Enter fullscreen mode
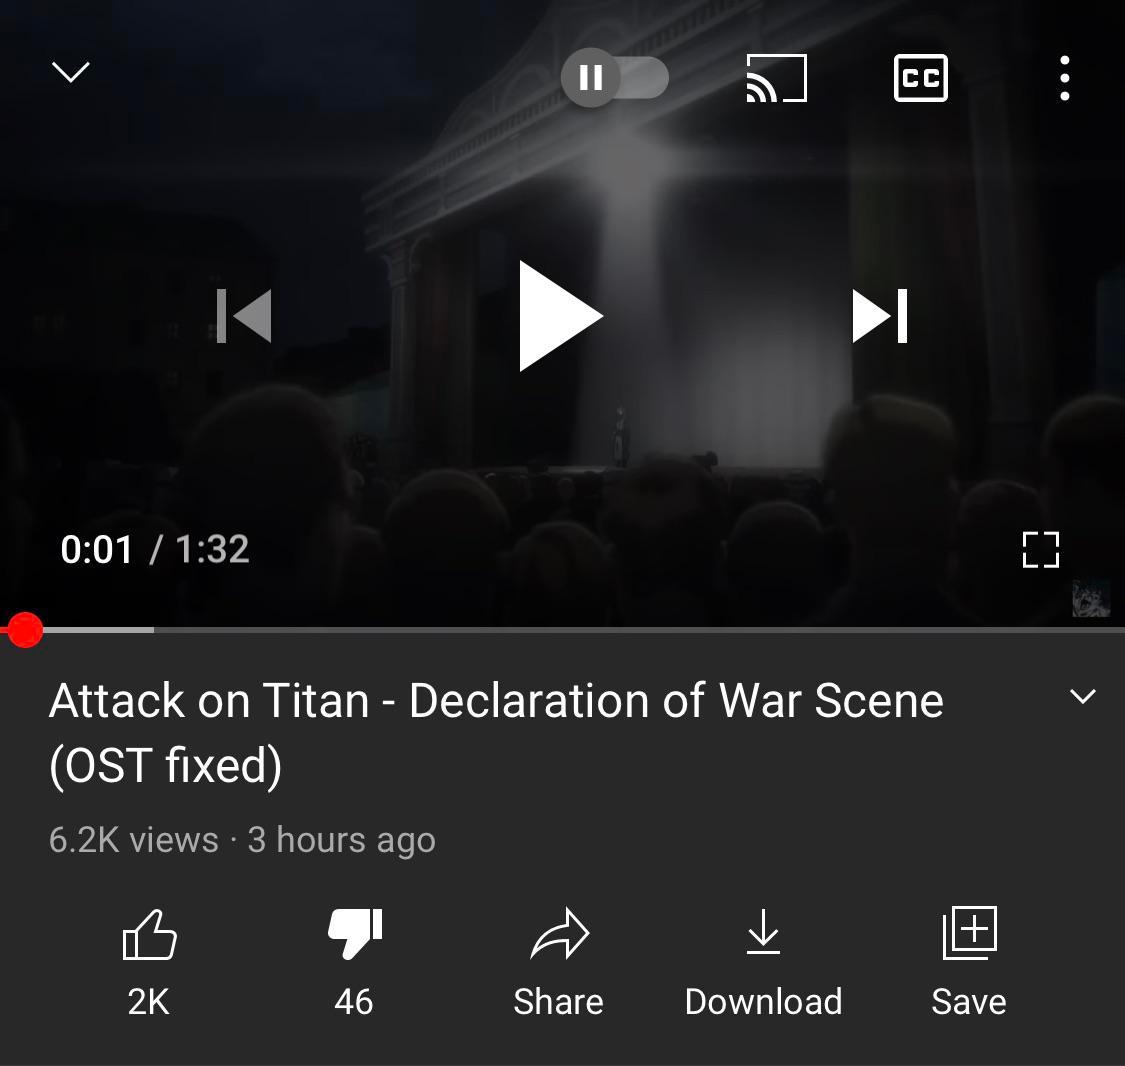 pyautogui.click(x=1040, y=550)
